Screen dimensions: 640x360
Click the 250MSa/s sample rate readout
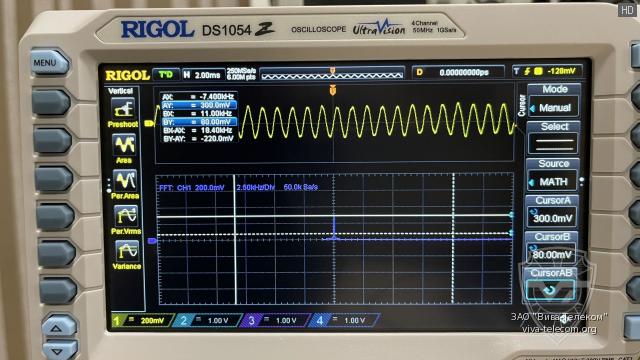tap(241, 71)
